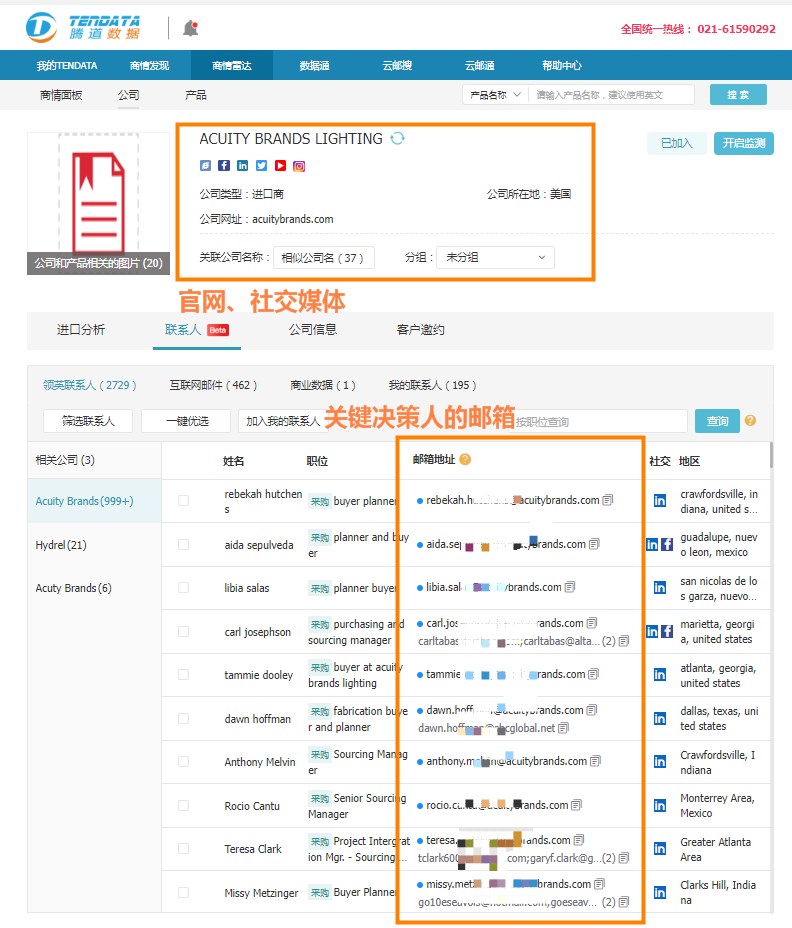Image resolution: width=792 pixels, height=928 pixels.
Task: Click the TENDATA logo
Action: click(83, 27)
